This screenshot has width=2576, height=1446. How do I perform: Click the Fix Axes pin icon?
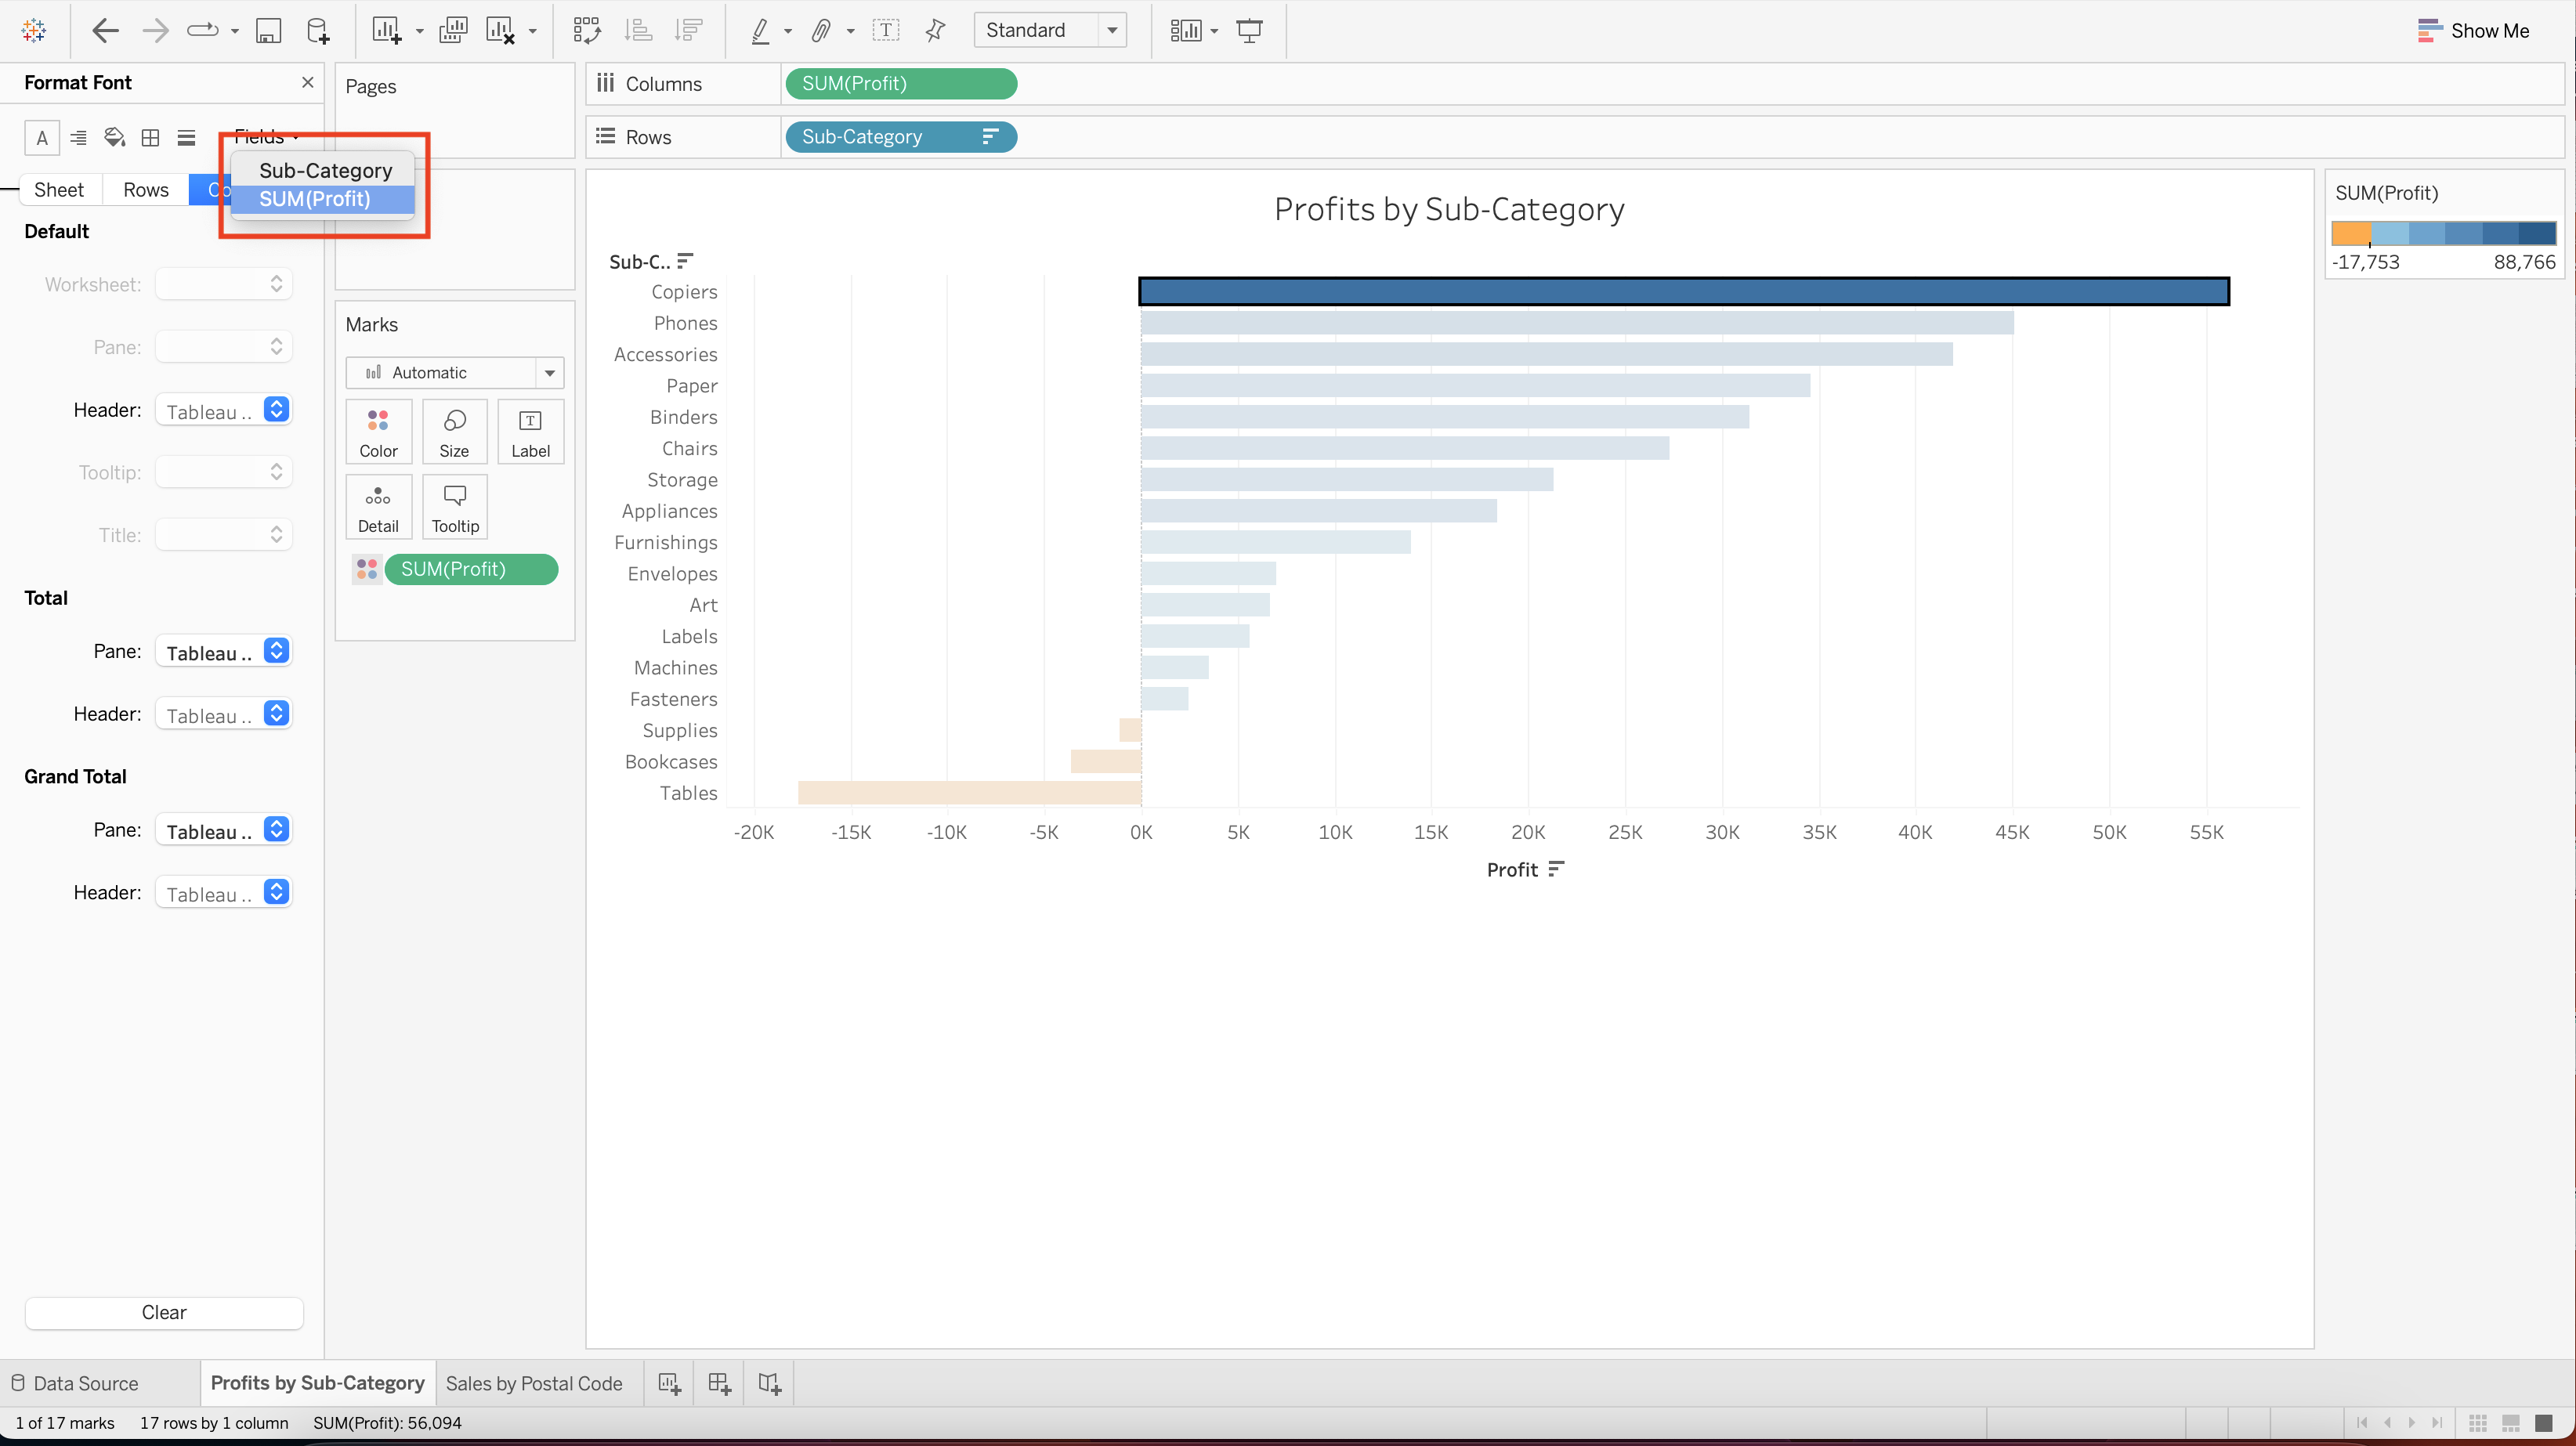936,31
